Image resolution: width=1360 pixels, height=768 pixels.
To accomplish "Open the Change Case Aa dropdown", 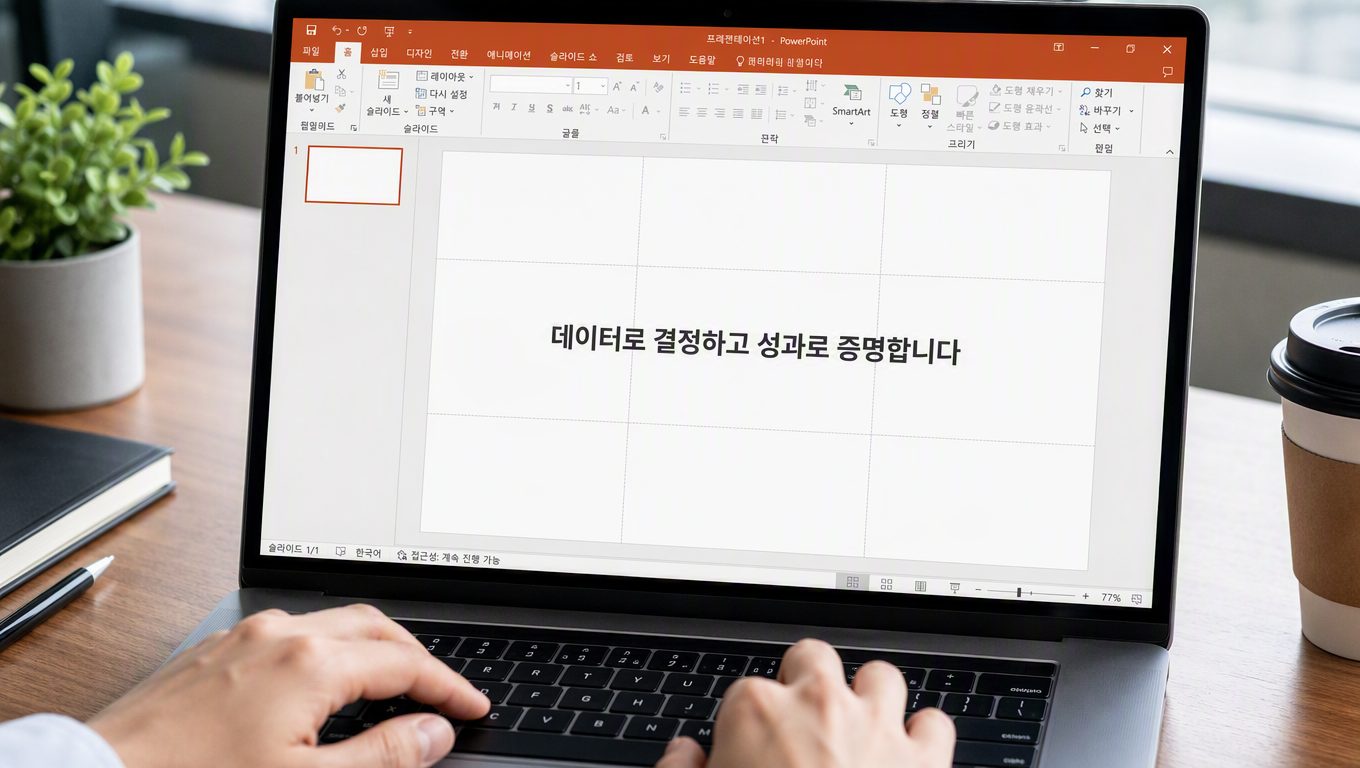I will pyautogui.click(x=616, y=110).
